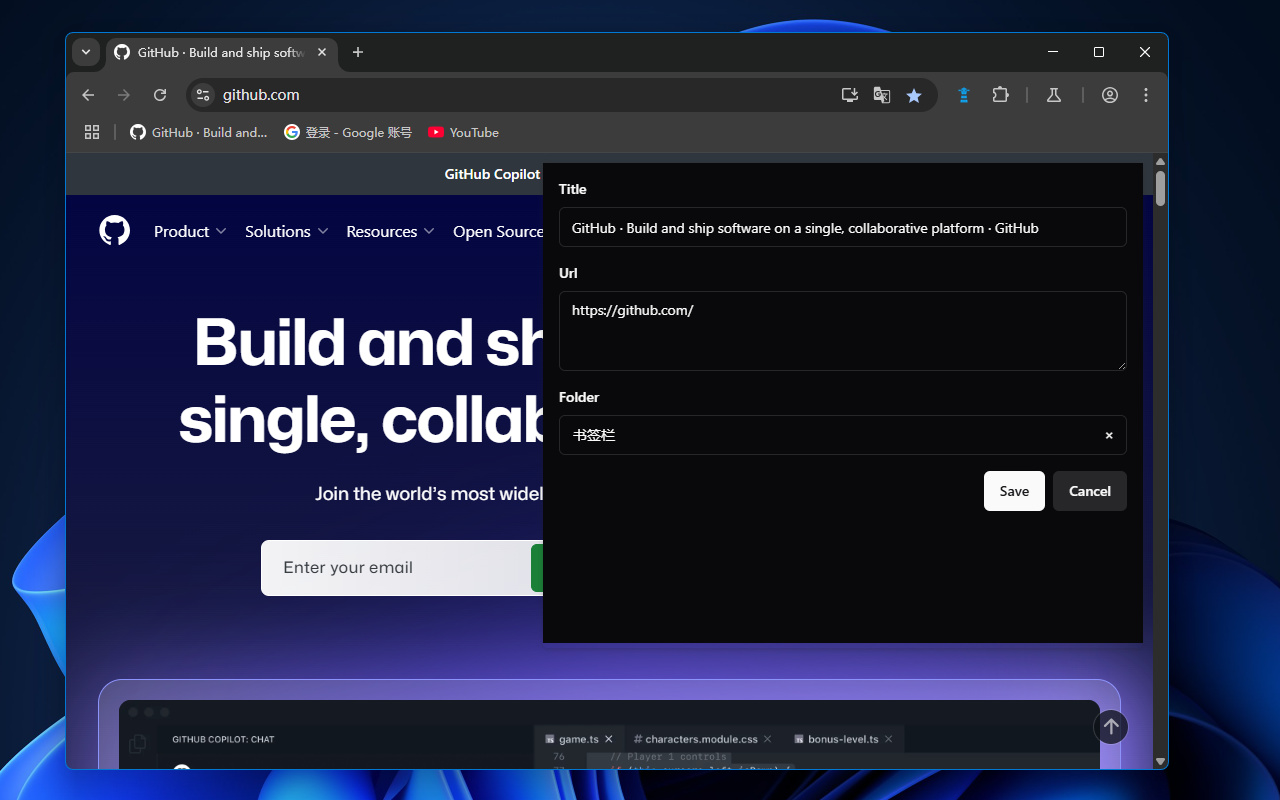Viewport: 1280px width, 800px height.
Task: Open the tab search dropdown arrow
Action: coord(86,52)
